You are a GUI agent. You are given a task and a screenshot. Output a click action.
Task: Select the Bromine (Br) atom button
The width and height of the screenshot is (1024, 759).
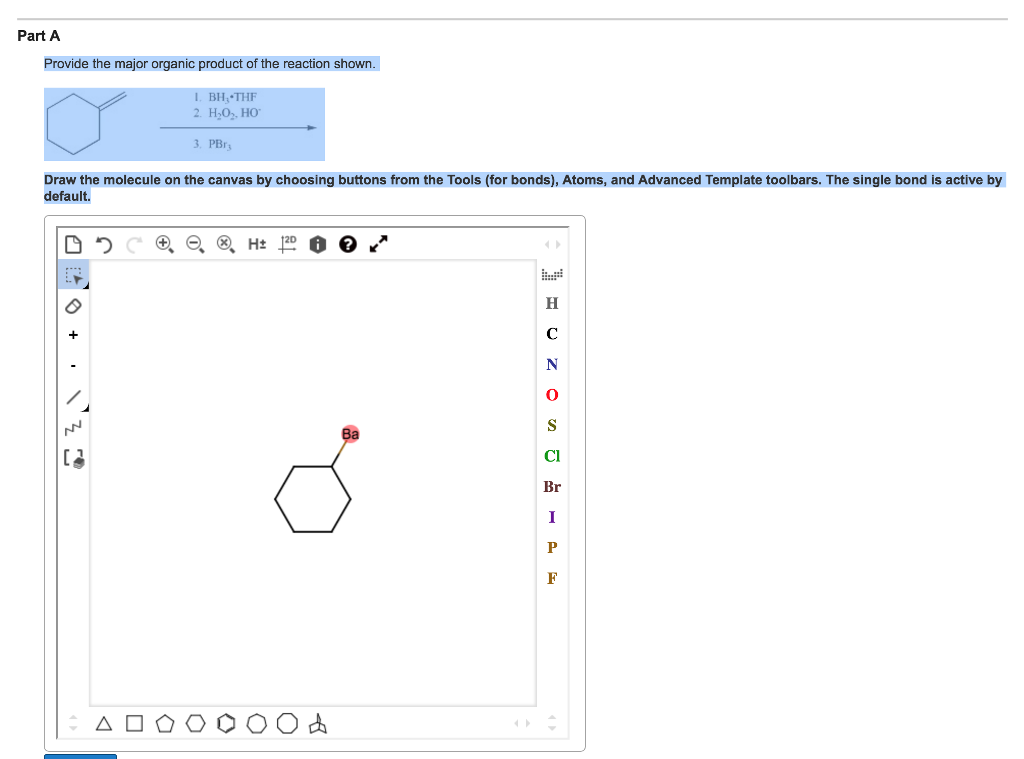(551, 487)
